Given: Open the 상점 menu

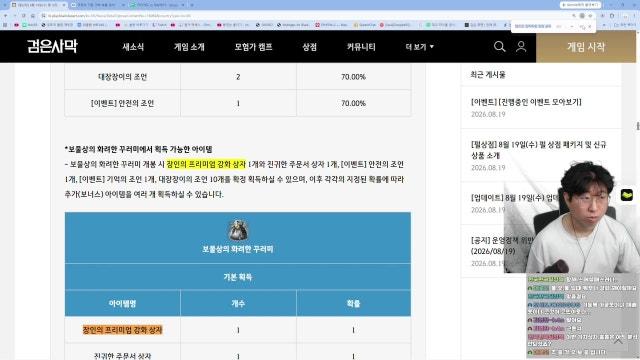Looking at the screenshot, I should (x=309, y=47).
